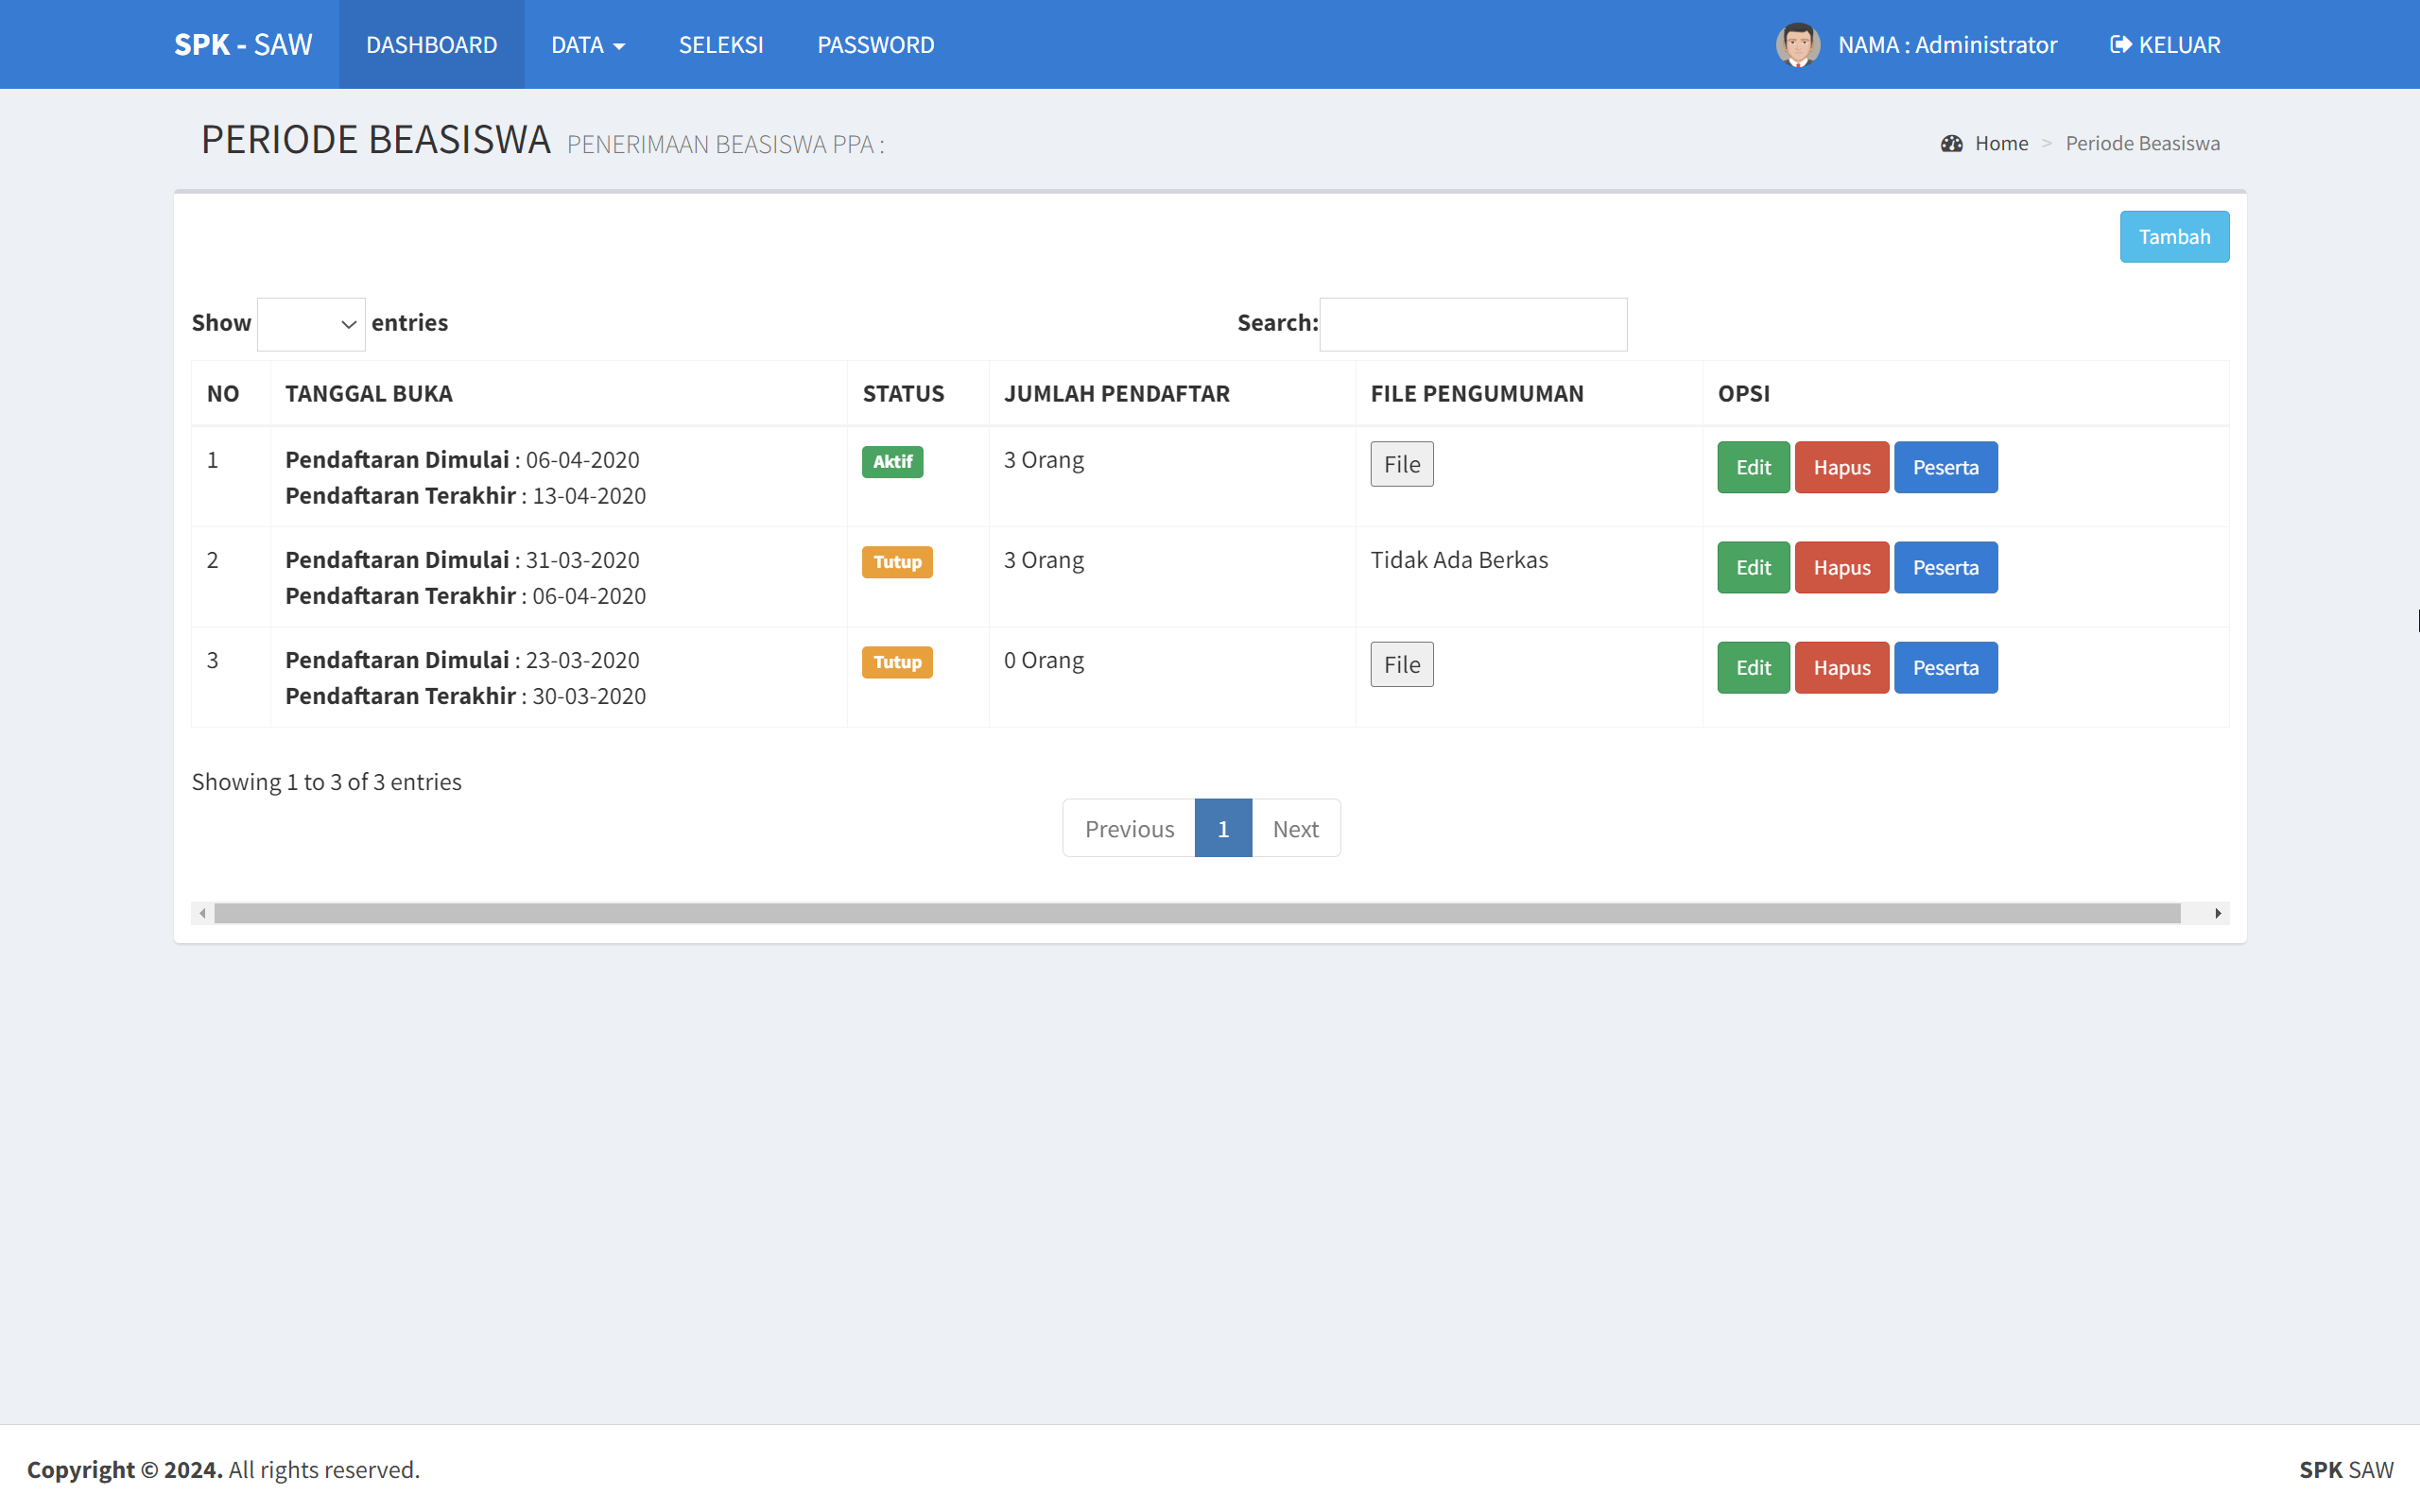Hapus the second scholarship period
Image resolution: width=2420 pixels, height=1512 pixels.
[1841, 567]
